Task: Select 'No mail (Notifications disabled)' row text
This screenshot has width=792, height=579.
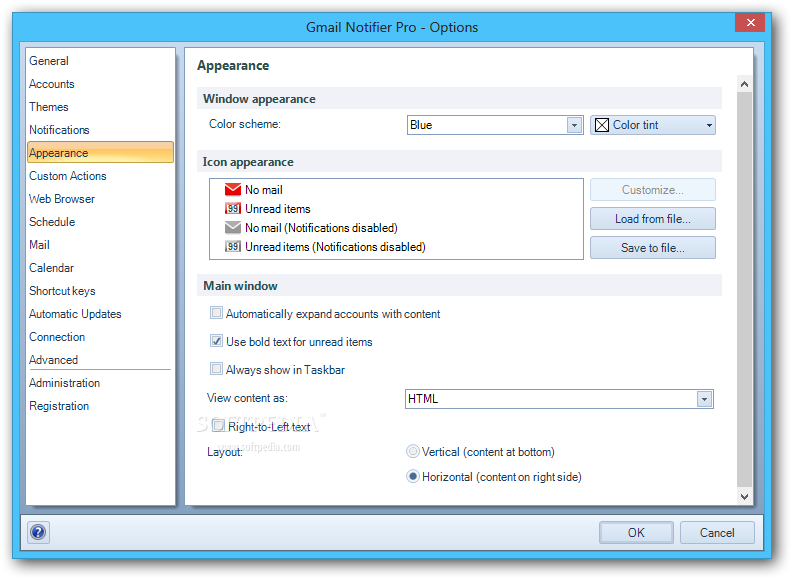Action: (321, 228)
